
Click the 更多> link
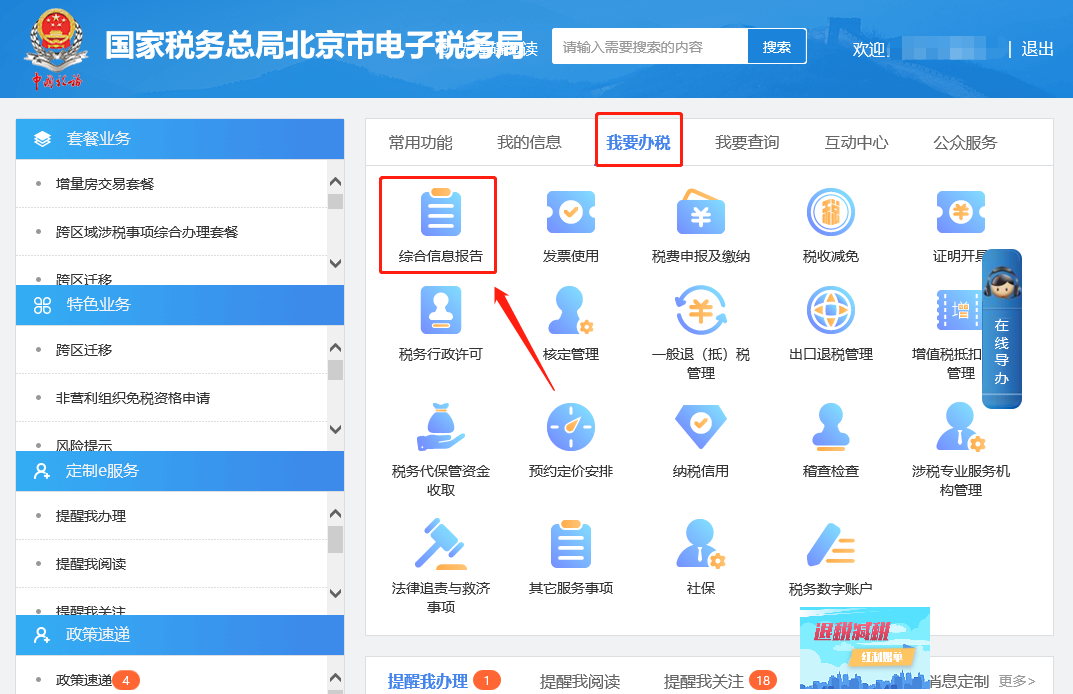(1017, 681)
